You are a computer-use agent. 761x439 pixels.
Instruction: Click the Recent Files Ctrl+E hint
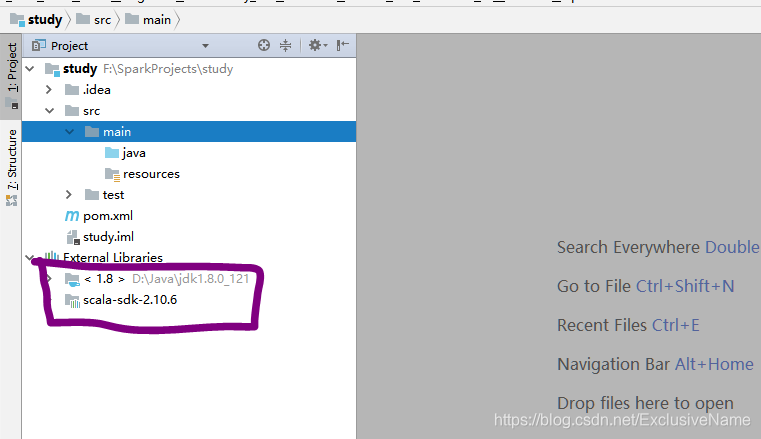(x=629, y=325)
